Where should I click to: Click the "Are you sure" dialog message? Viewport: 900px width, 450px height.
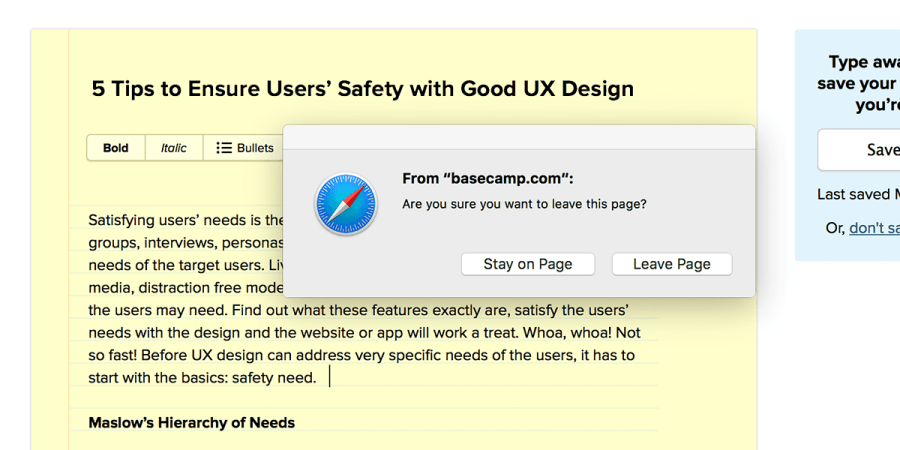click(523, 204)
